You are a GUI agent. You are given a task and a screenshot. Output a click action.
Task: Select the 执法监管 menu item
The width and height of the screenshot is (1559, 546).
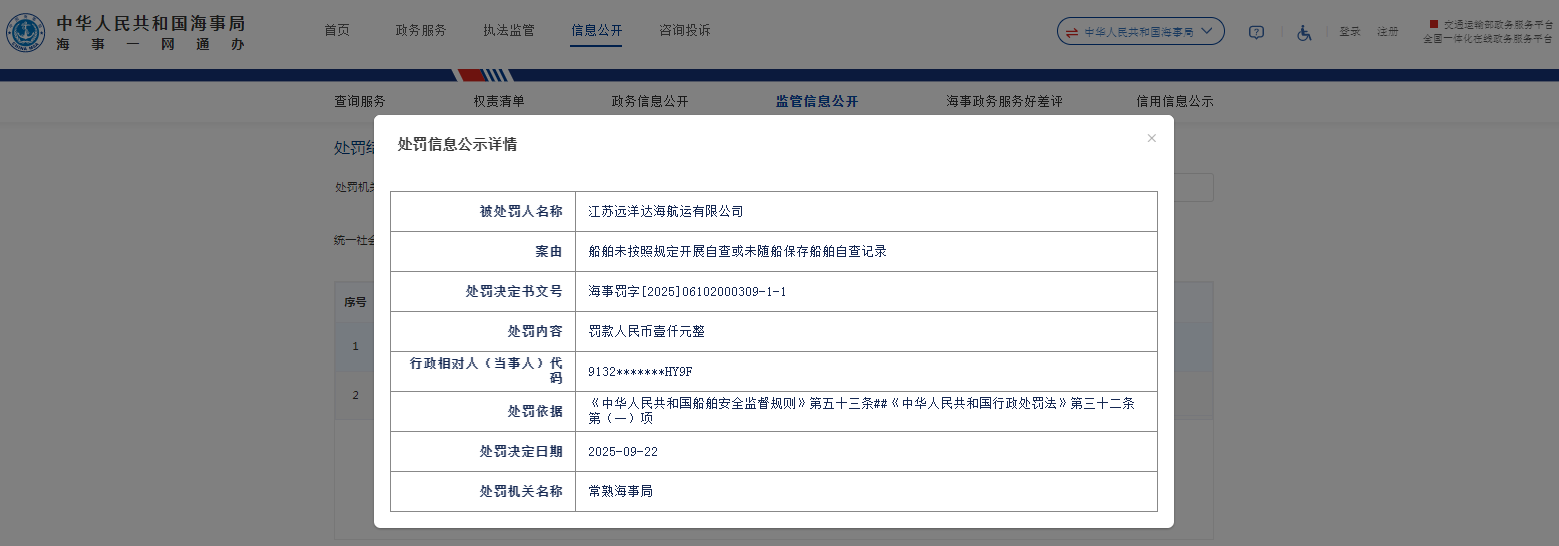[x=509, y=30]
